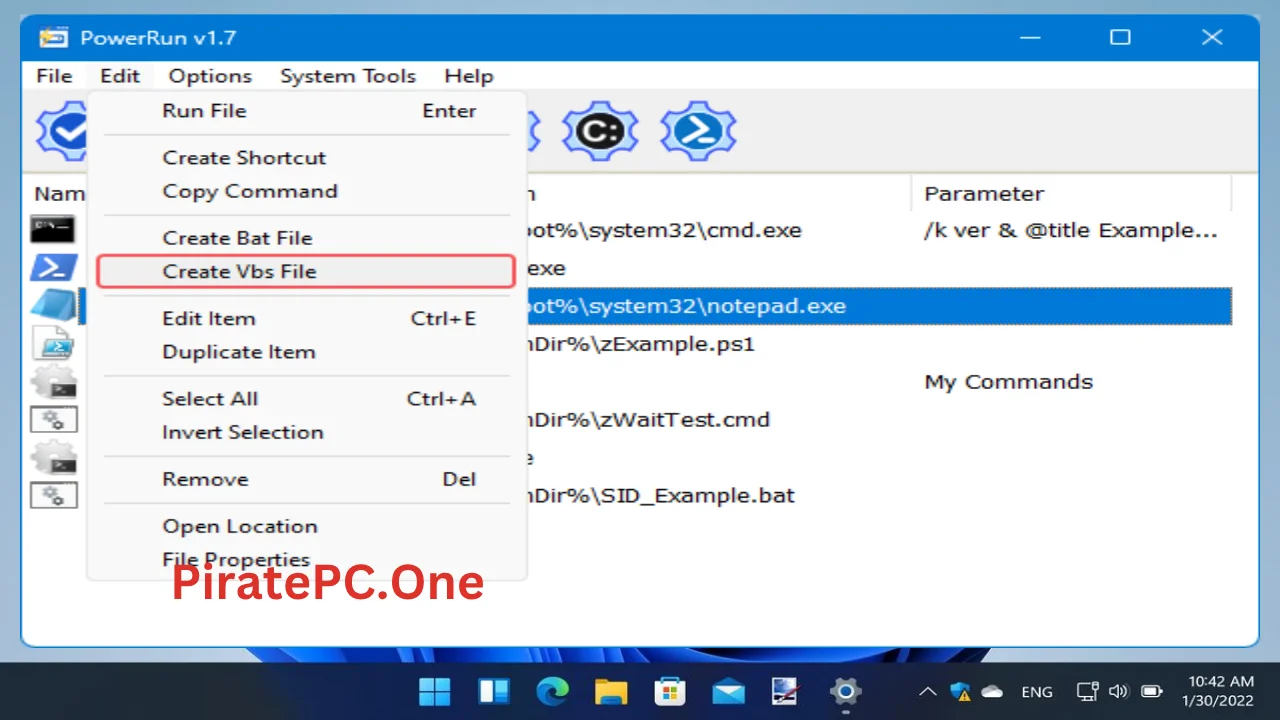Click the Windows Security tray icon
The width and height of the screenshot is (1280, 720).
click(x=960, y=691)
